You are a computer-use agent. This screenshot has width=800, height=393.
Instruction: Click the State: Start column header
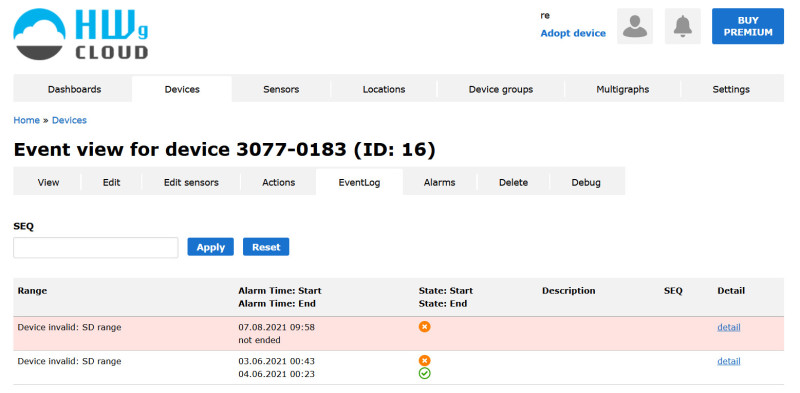(445, 291)
